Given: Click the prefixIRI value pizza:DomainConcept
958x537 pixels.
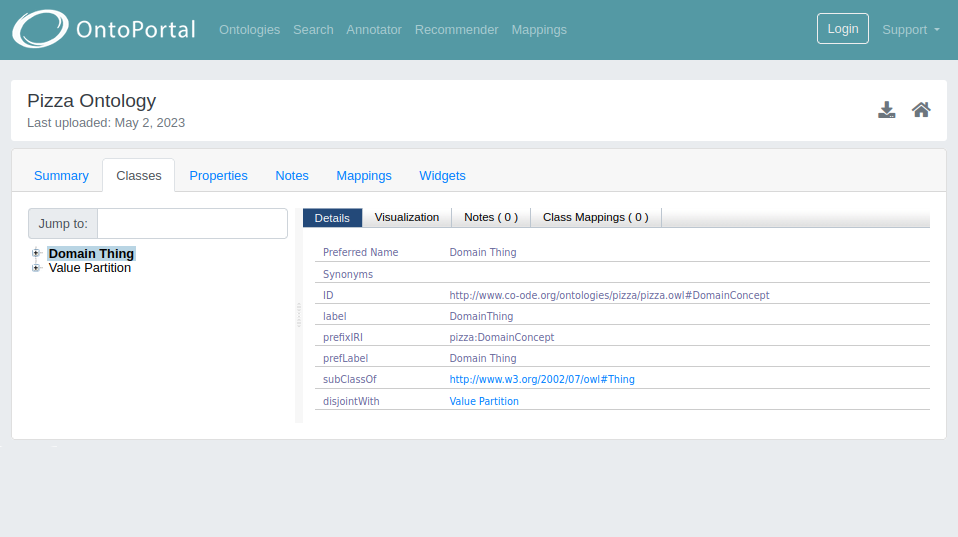Looking at the screenshot, I should point(502,337).
